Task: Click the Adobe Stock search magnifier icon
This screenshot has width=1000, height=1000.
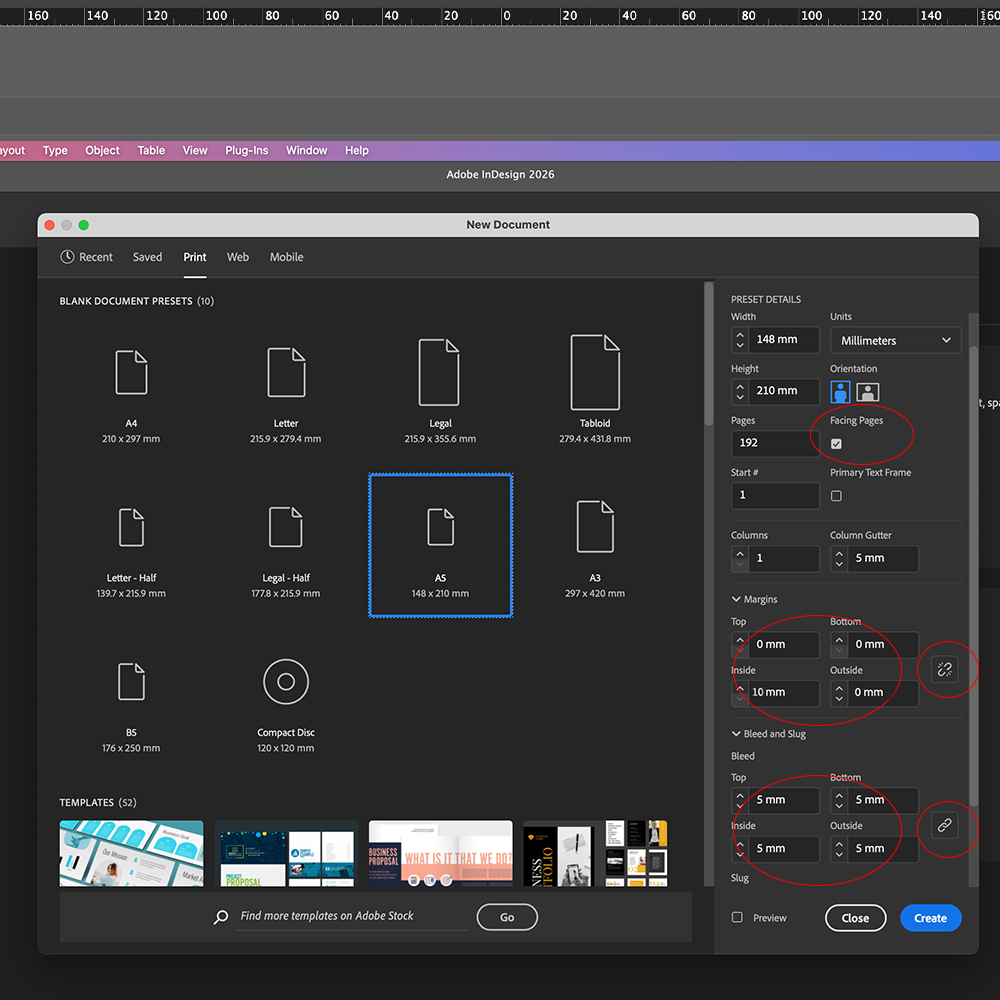Action: tap(221, 917)
